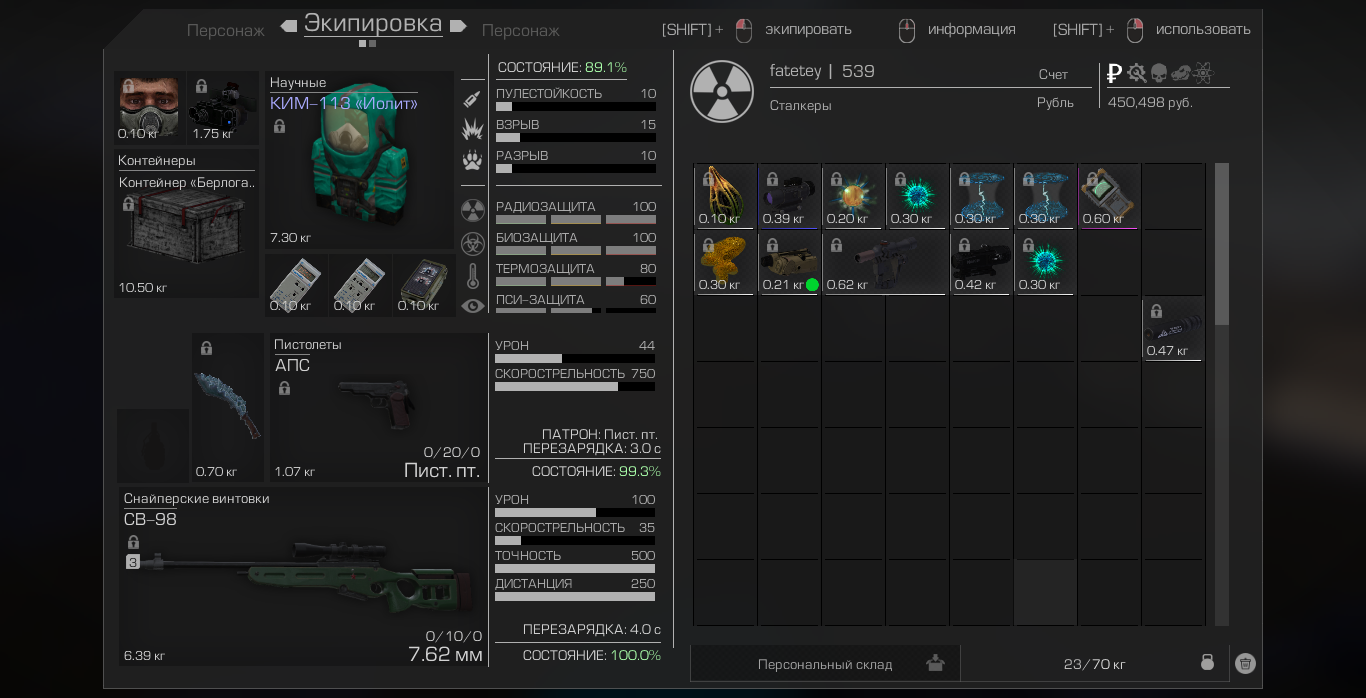The image size is (1366, 698).
Task: Click the blue crystal knife slot
Action: pyautogui.click(x=228, y=408)
